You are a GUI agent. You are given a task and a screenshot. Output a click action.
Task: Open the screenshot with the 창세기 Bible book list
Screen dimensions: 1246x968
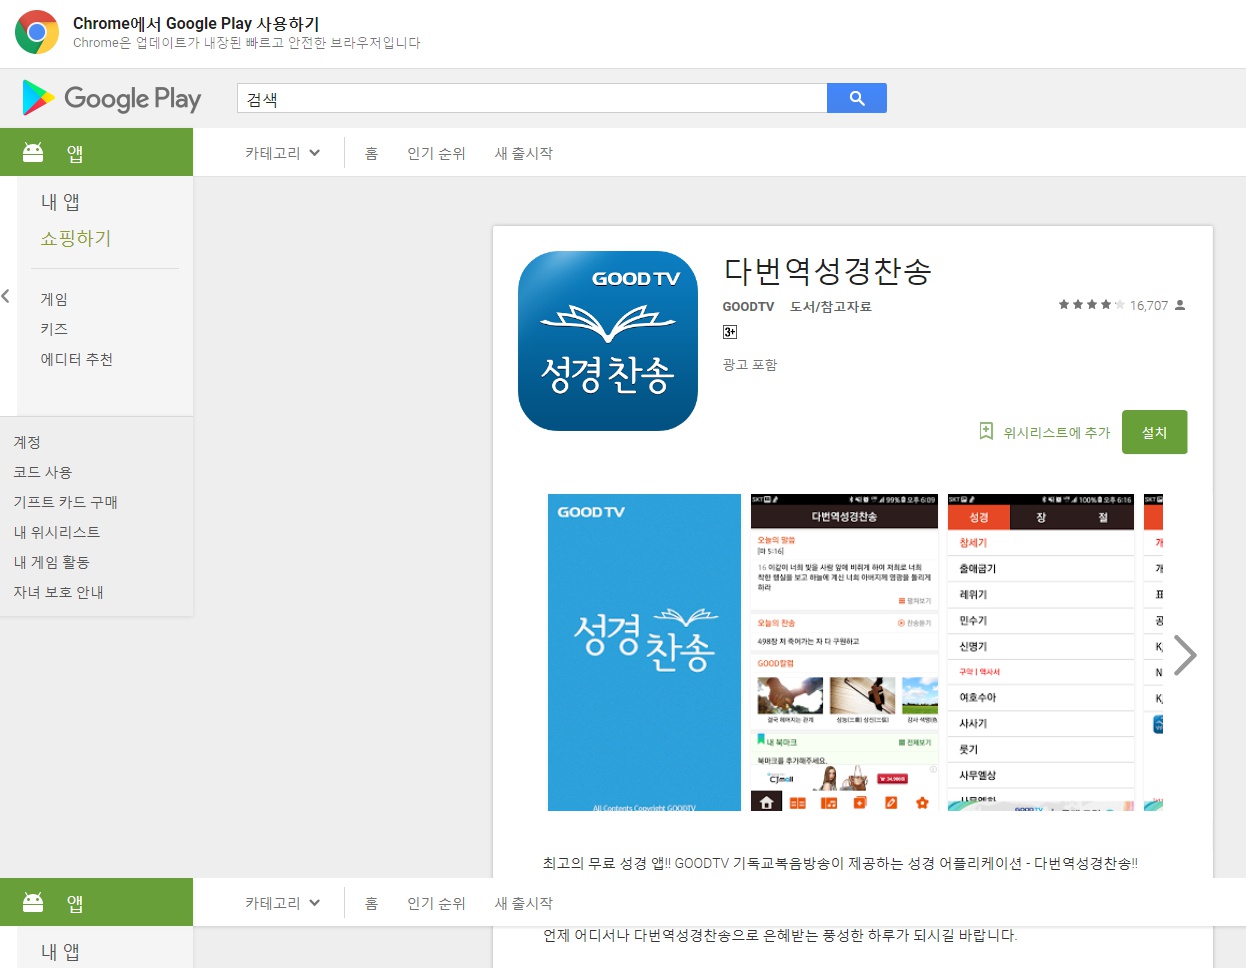pos(1041,652)
